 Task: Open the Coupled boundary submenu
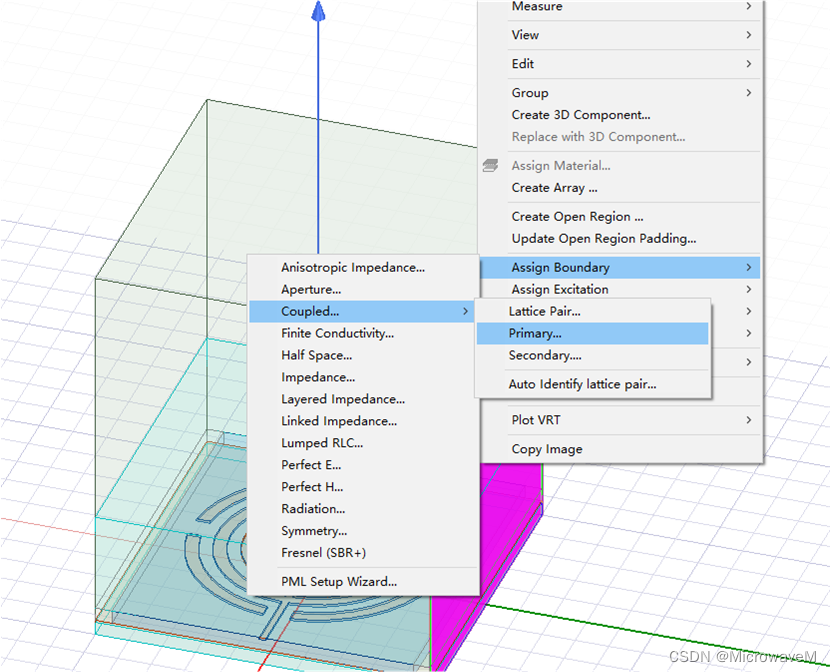(363, 311)
